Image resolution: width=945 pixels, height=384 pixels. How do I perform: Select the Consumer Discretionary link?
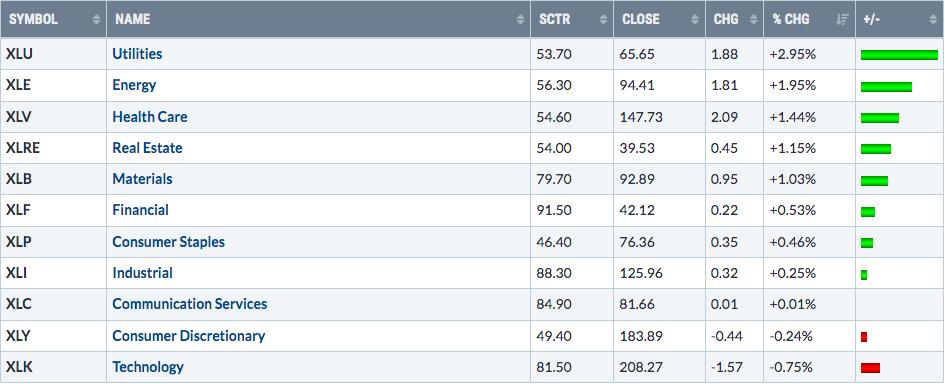pyautogui.click(x=189, y=335)
